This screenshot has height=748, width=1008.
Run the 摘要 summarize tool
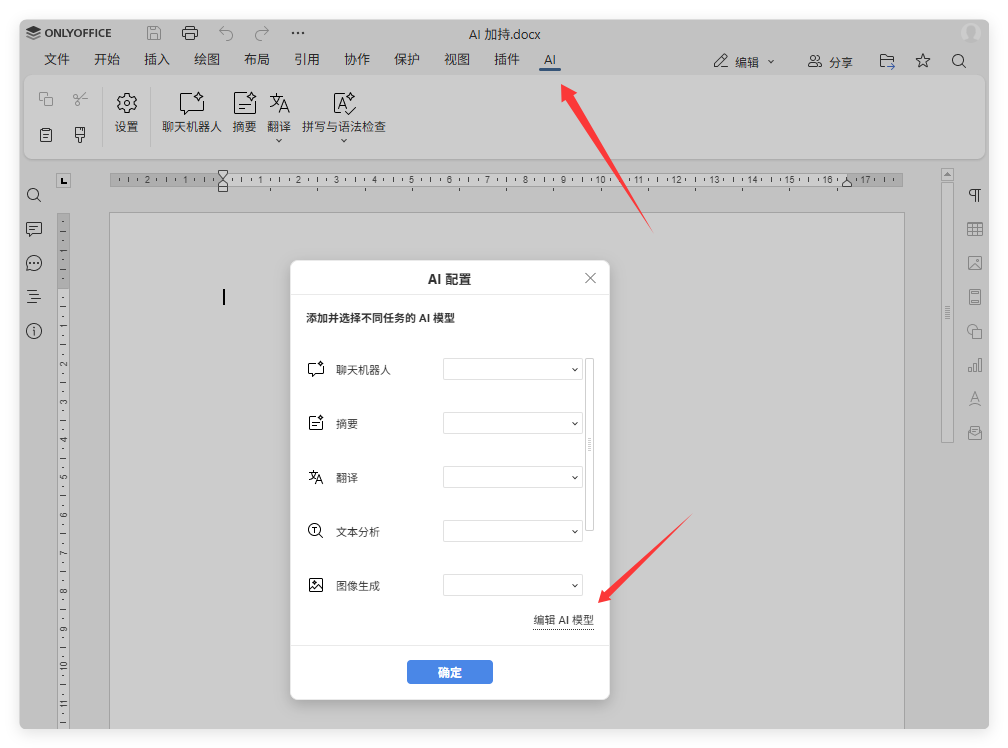244,112
